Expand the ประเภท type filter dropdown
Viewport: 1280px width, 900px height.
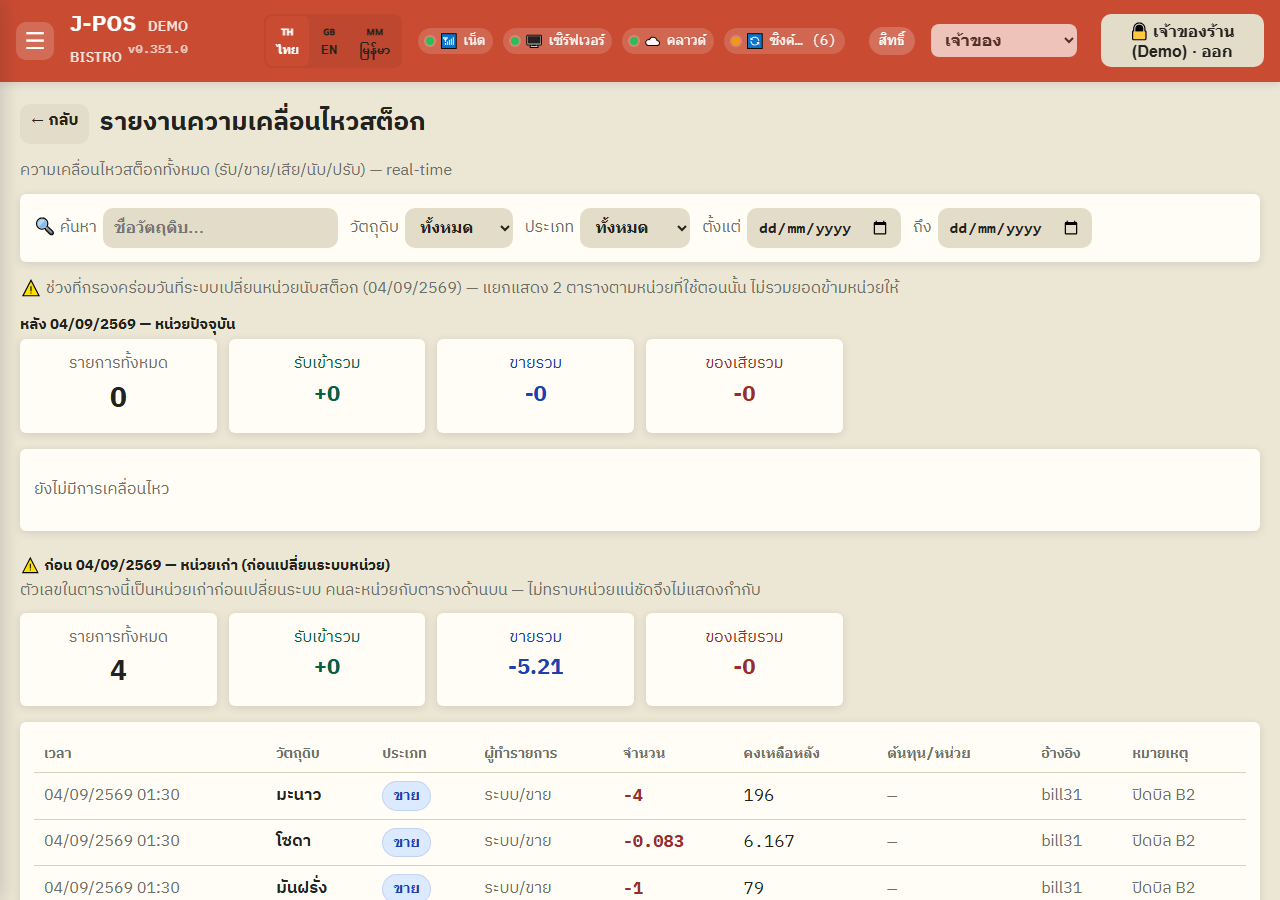point(635,228)
